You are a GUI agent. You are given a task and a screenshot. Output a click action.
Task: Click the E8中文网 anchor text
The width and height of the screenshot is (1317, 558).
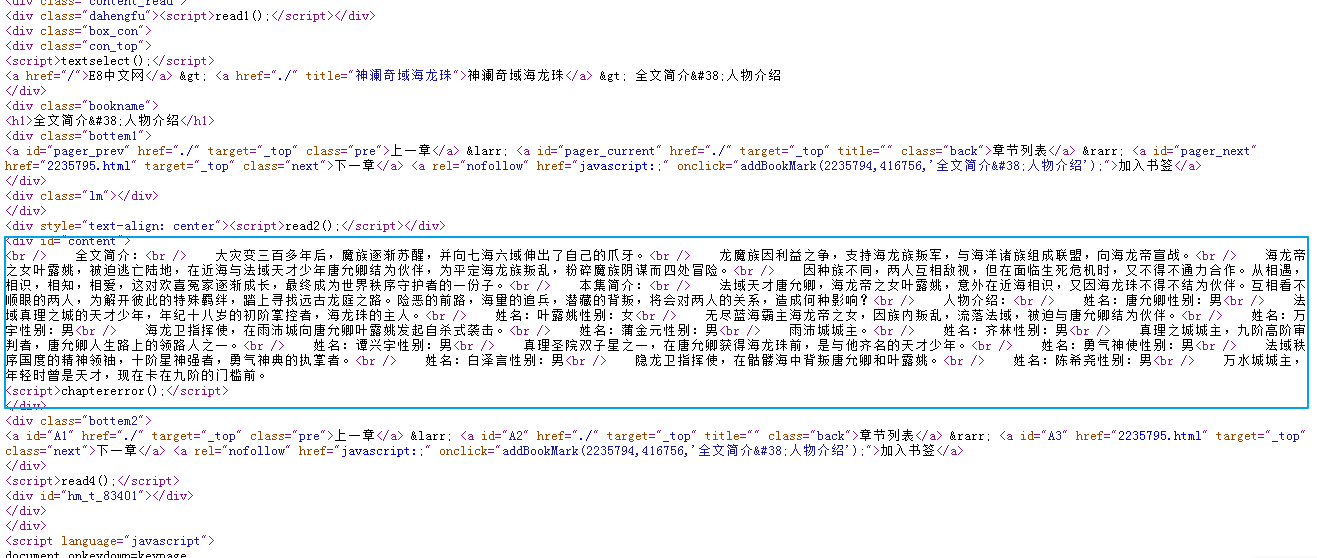tap(117, 76)
